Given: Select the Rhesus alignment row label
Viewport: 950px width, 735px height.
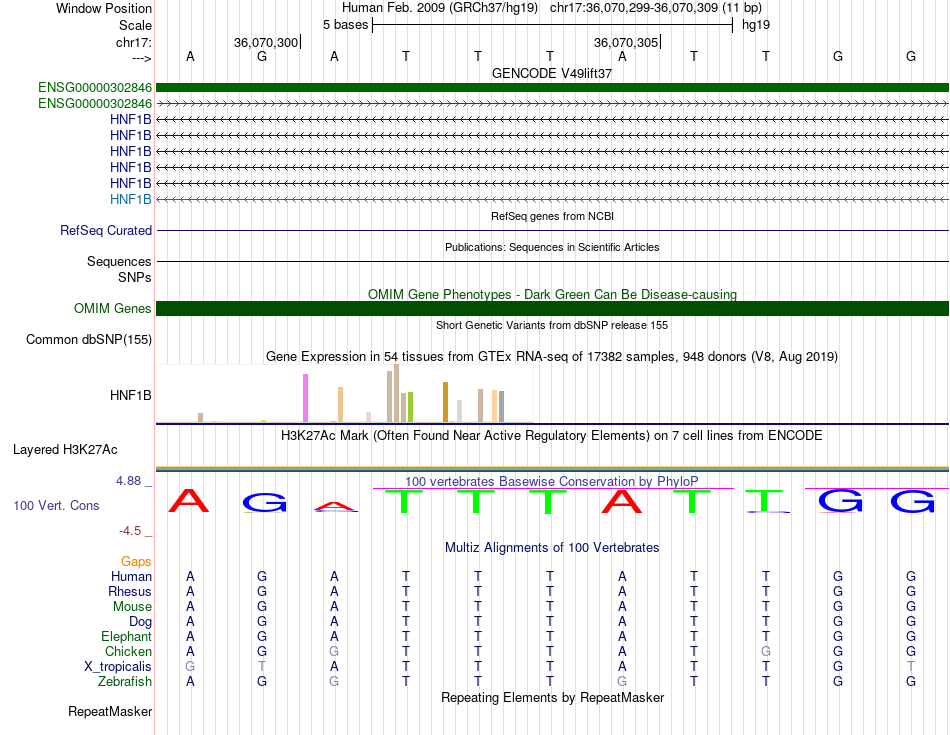Looking at the screenshot, I should tap(130, 591).
